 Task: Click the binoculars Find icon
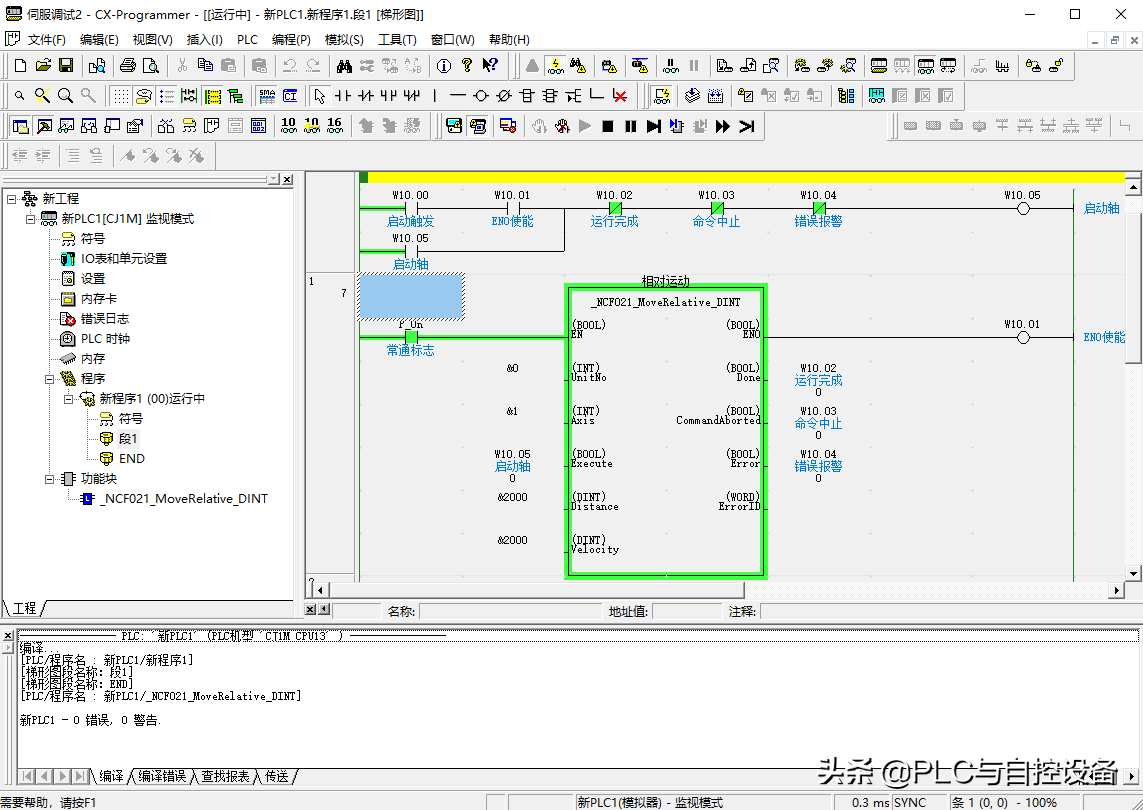coord(344,66)
